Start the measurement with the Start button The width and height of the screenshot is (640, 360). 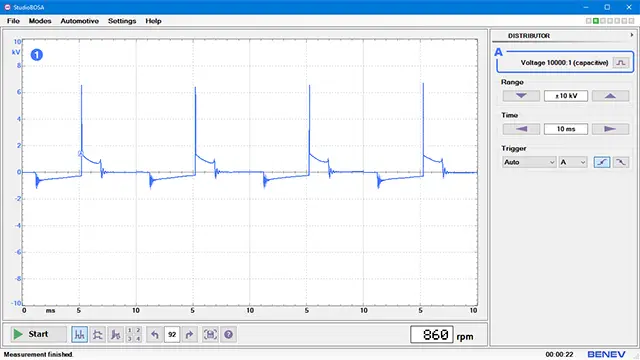(x=39, y=334)
